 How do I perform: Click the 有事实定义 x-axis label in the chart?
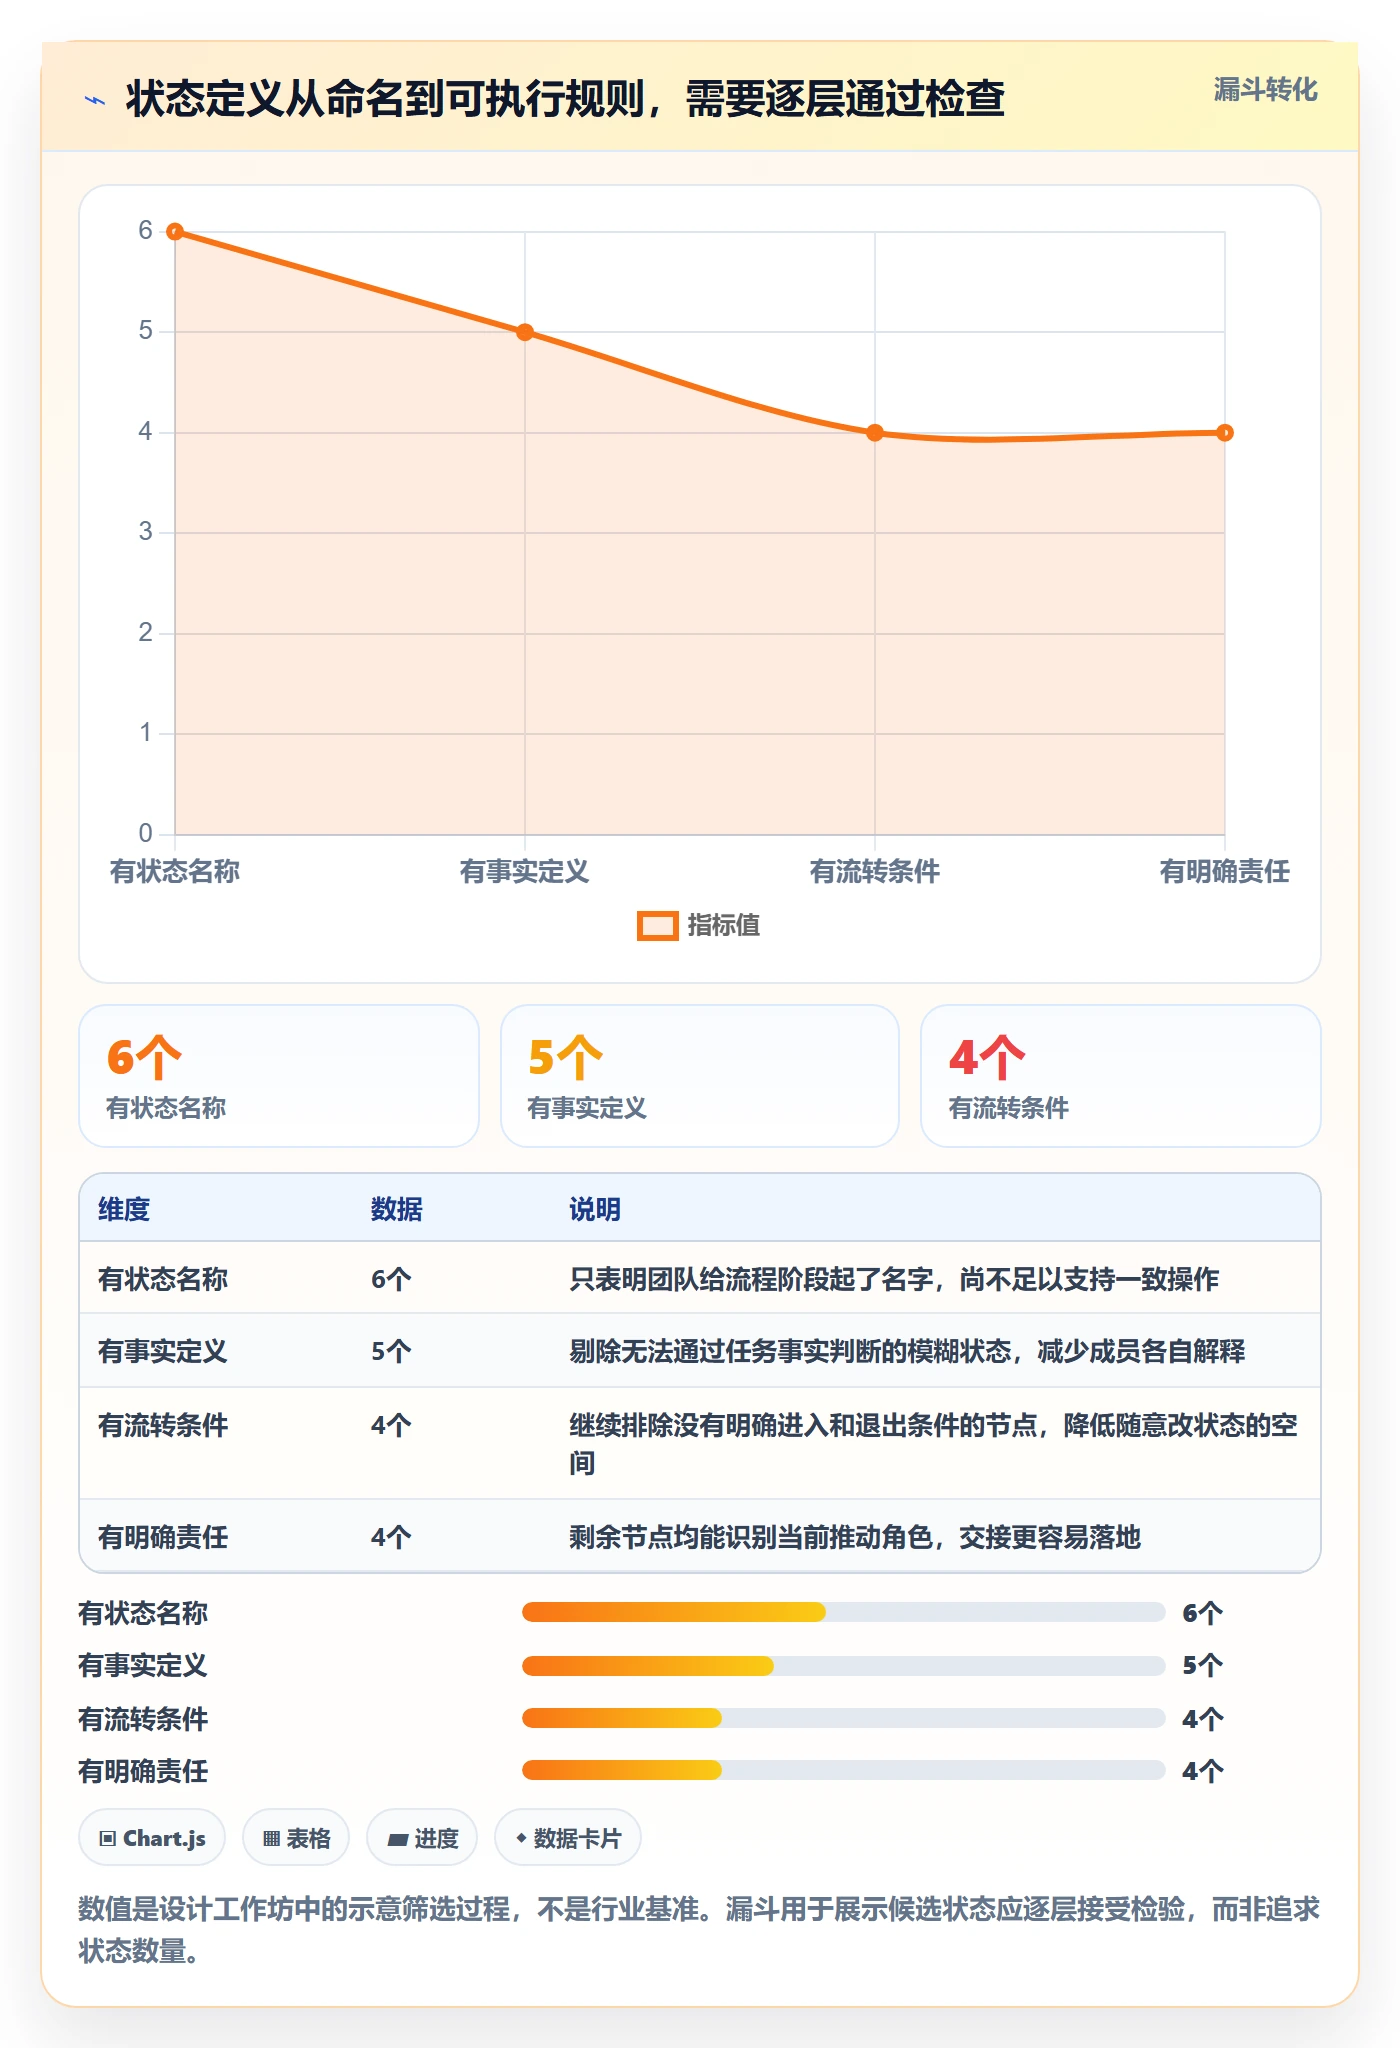click(x=525, y=872)
